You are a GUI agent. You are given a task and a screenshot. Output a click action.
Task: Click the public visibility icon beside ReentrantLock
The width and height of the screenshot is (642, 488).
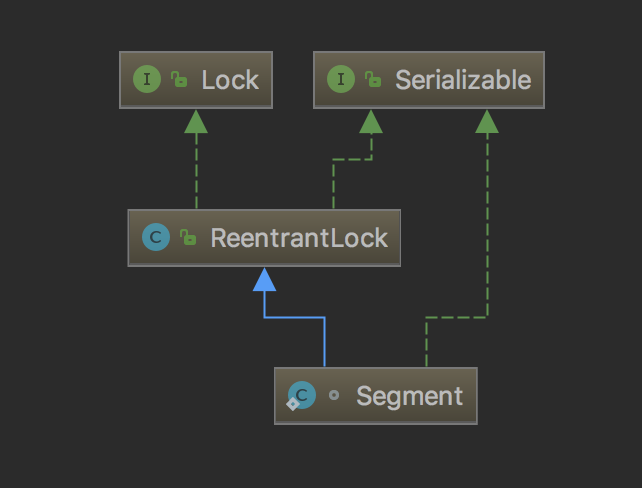tap(188, 238)
